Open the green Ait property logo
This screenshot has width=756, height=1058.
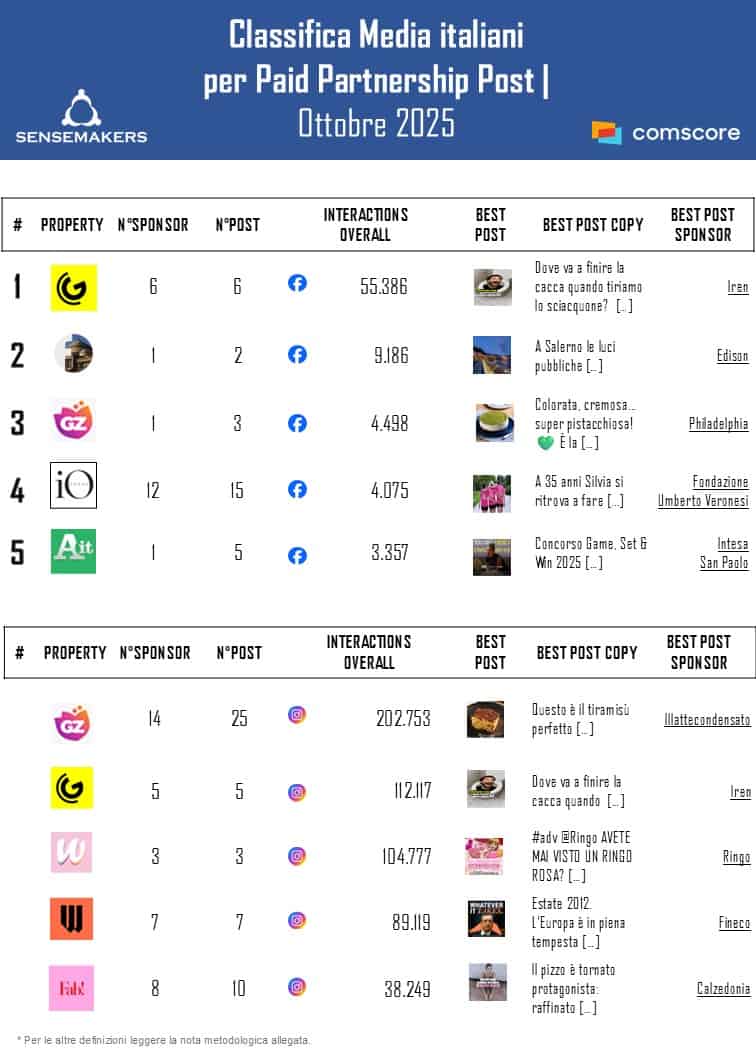[73, 551]
